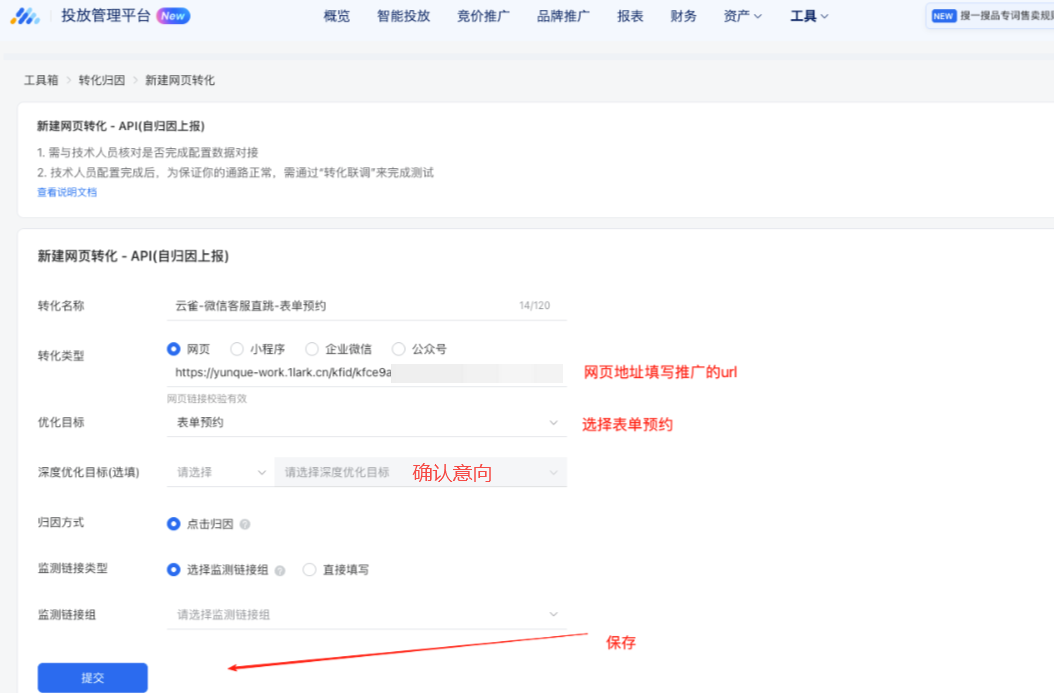Select the 网页 conversion type radio

173,349
